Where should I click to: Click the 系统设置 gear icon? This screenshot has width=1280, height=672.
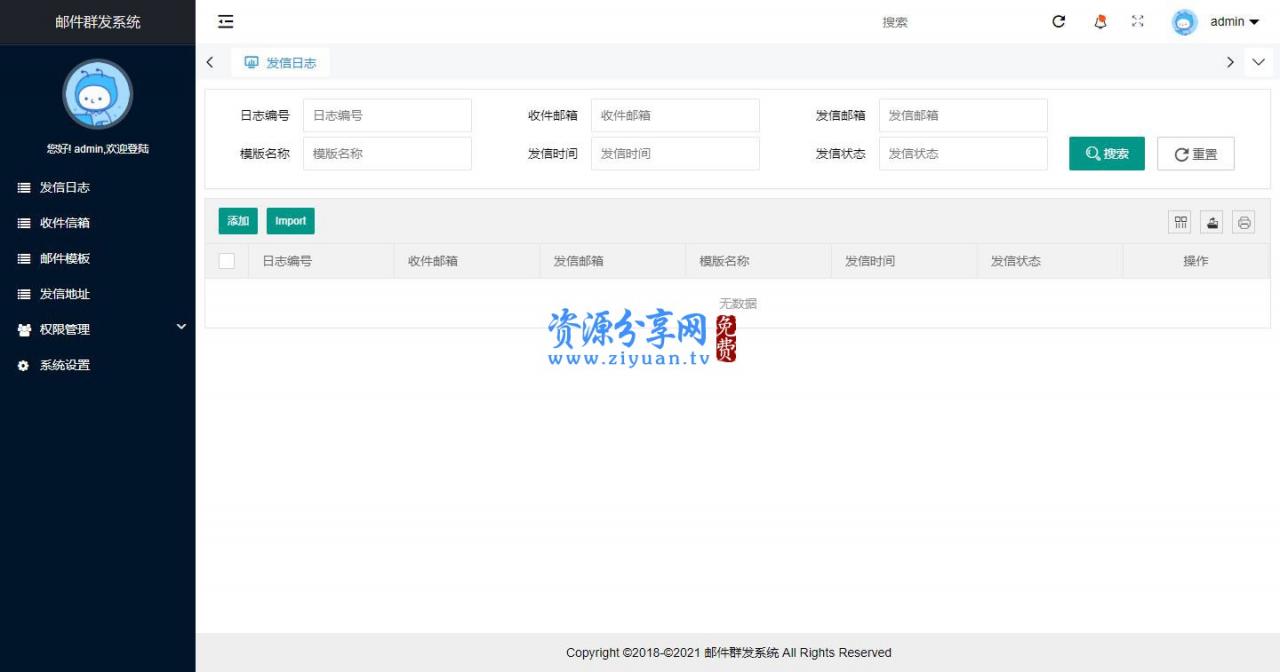pos(24,366)
